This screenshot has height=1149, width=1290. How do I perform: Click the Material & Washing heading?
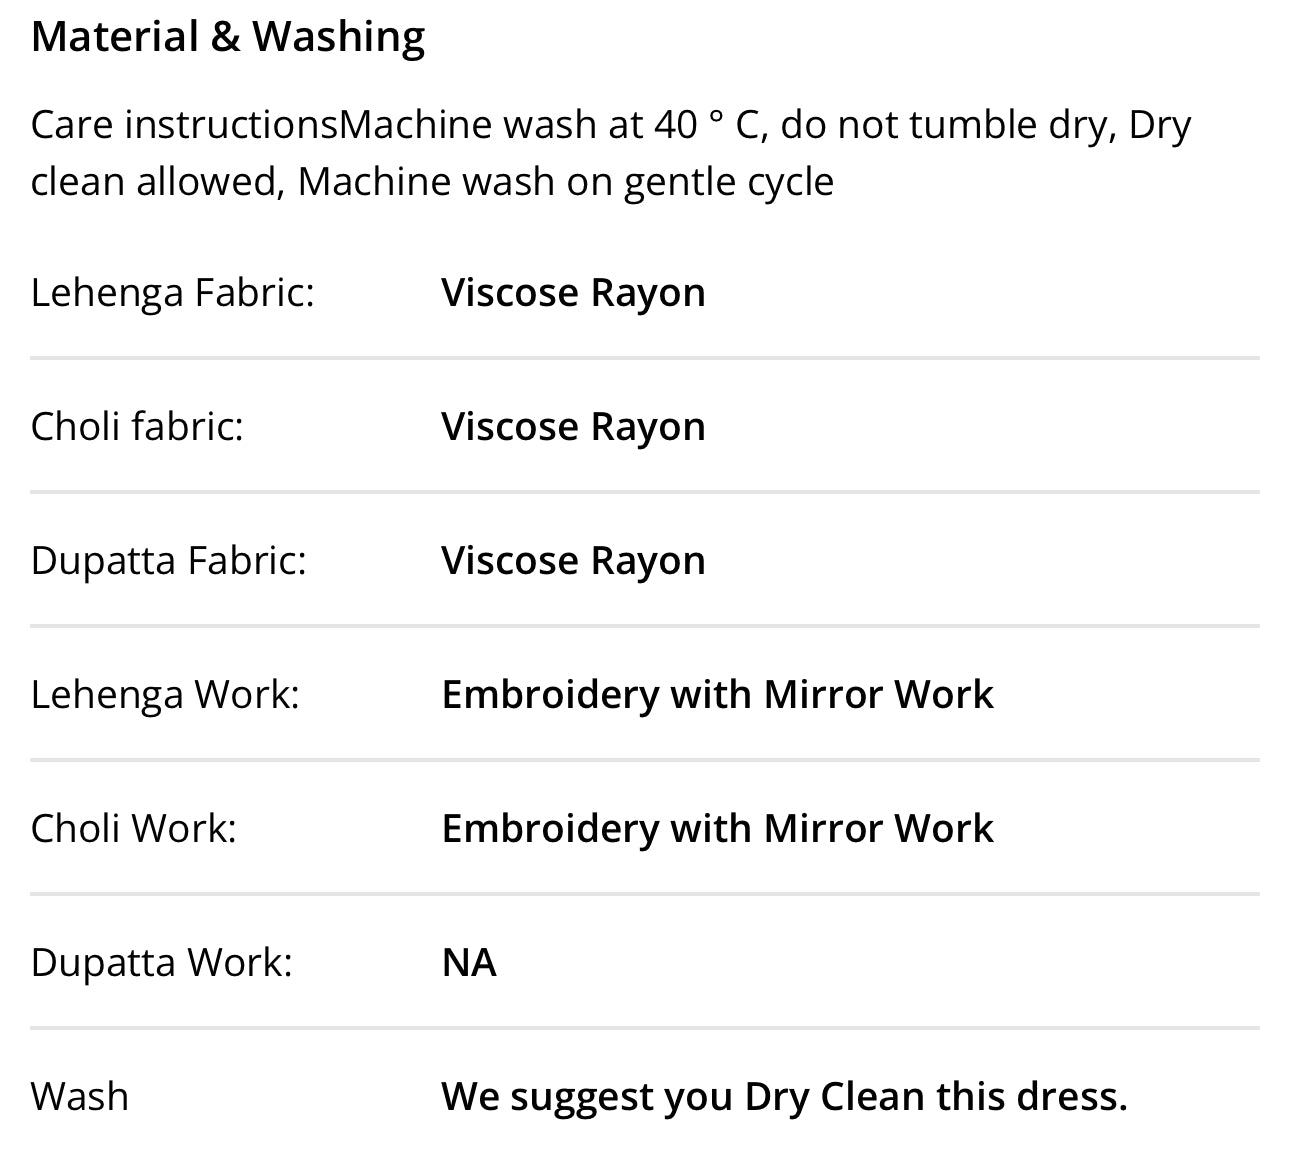click(228, 37)
